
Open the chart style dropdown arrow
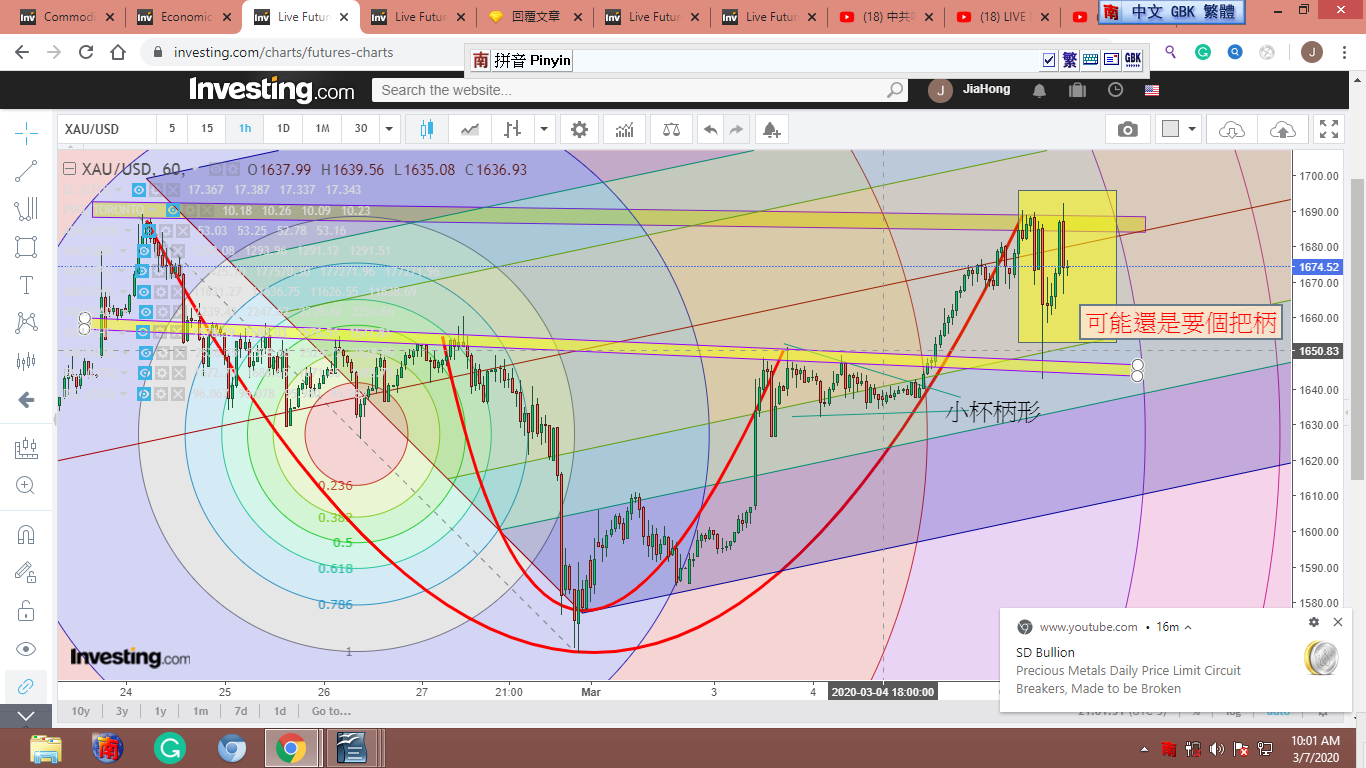[544, 129]
